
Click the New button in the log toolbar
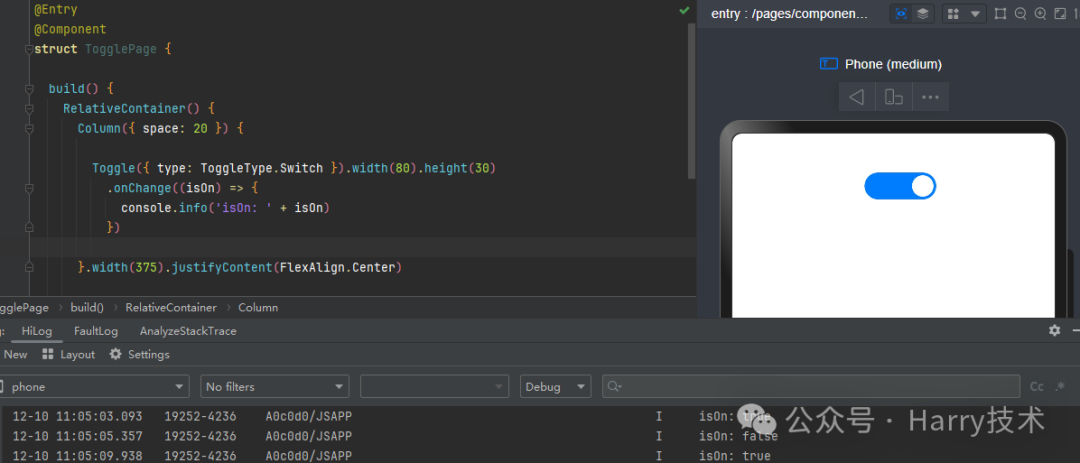click(x=15, y=354)
